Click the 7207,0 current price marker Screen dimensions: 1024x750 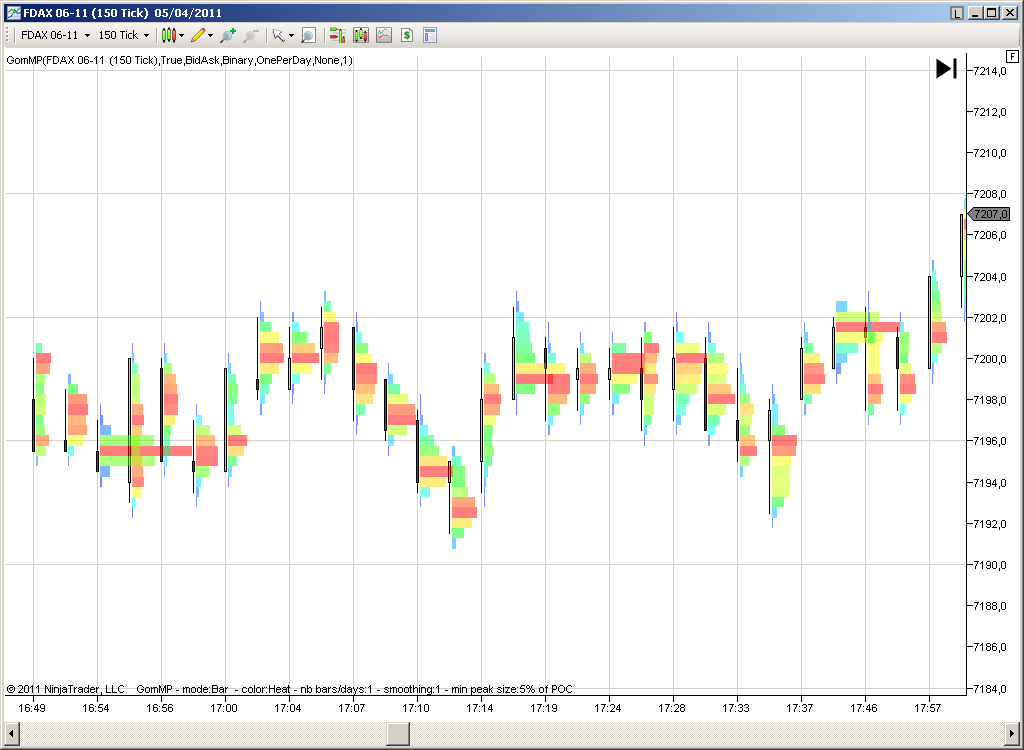point(988,214)
